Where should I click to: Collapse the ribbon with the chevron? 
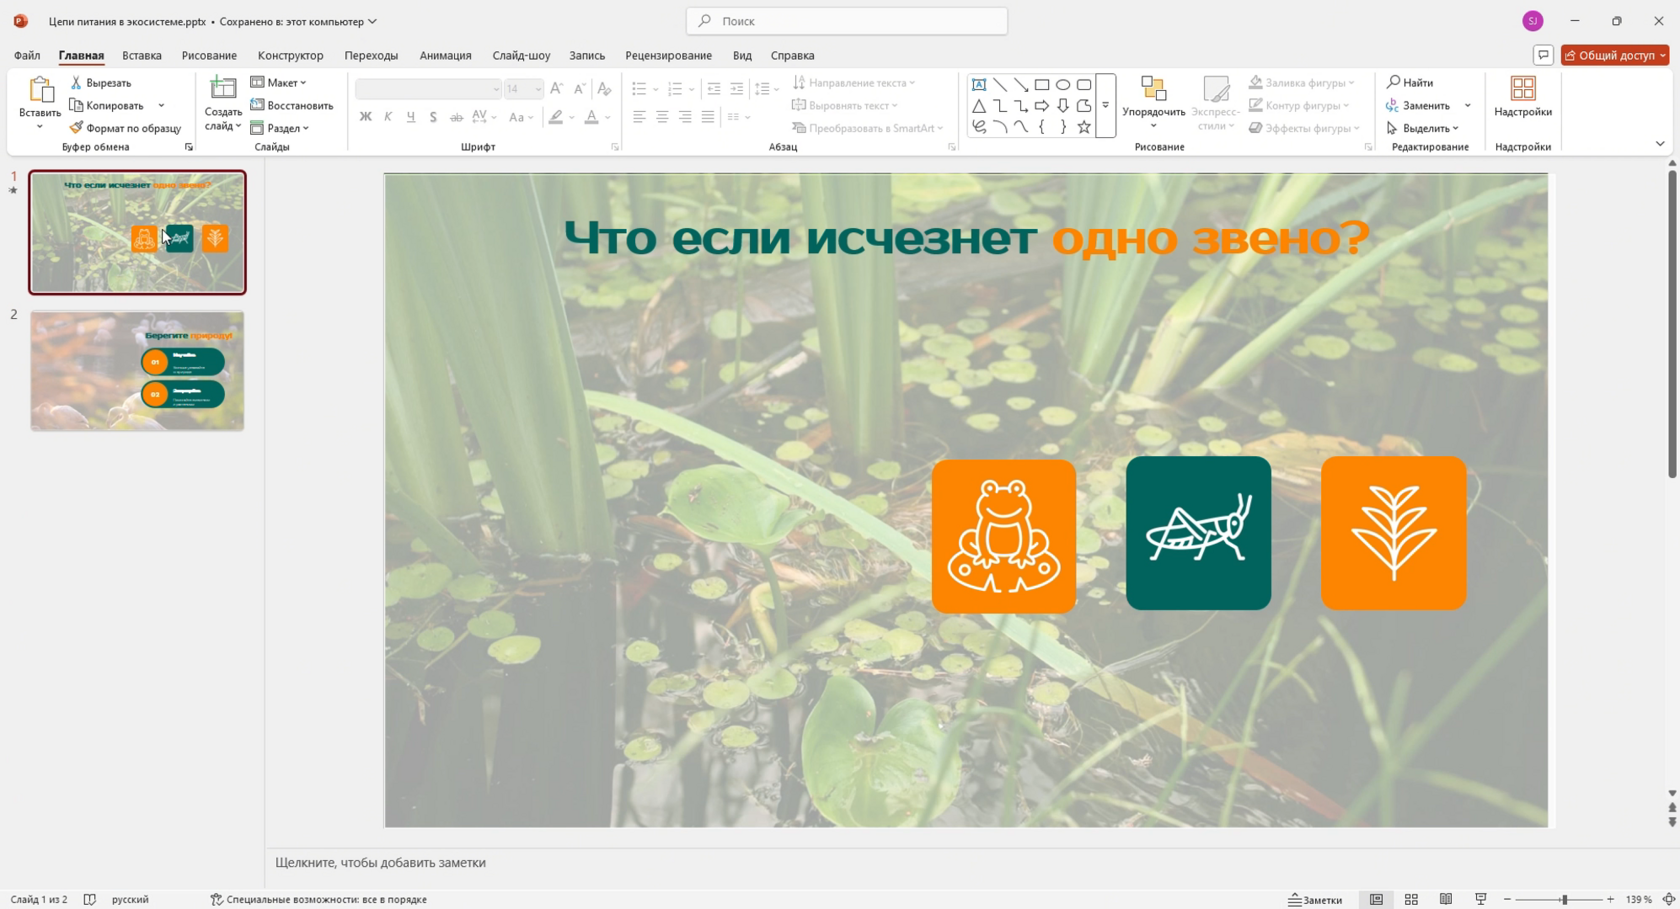(x=1660, y=145)
